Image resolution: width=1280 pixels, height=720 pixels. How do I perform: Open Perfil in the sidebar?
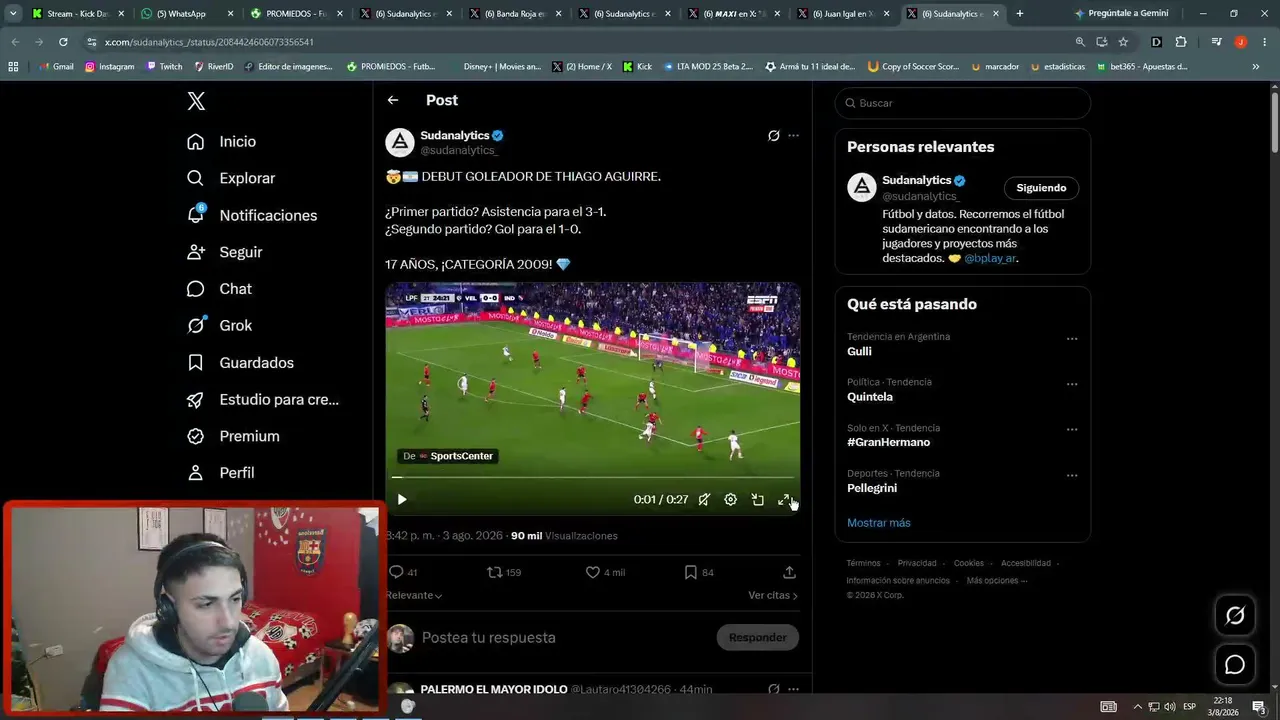[221, 473]
